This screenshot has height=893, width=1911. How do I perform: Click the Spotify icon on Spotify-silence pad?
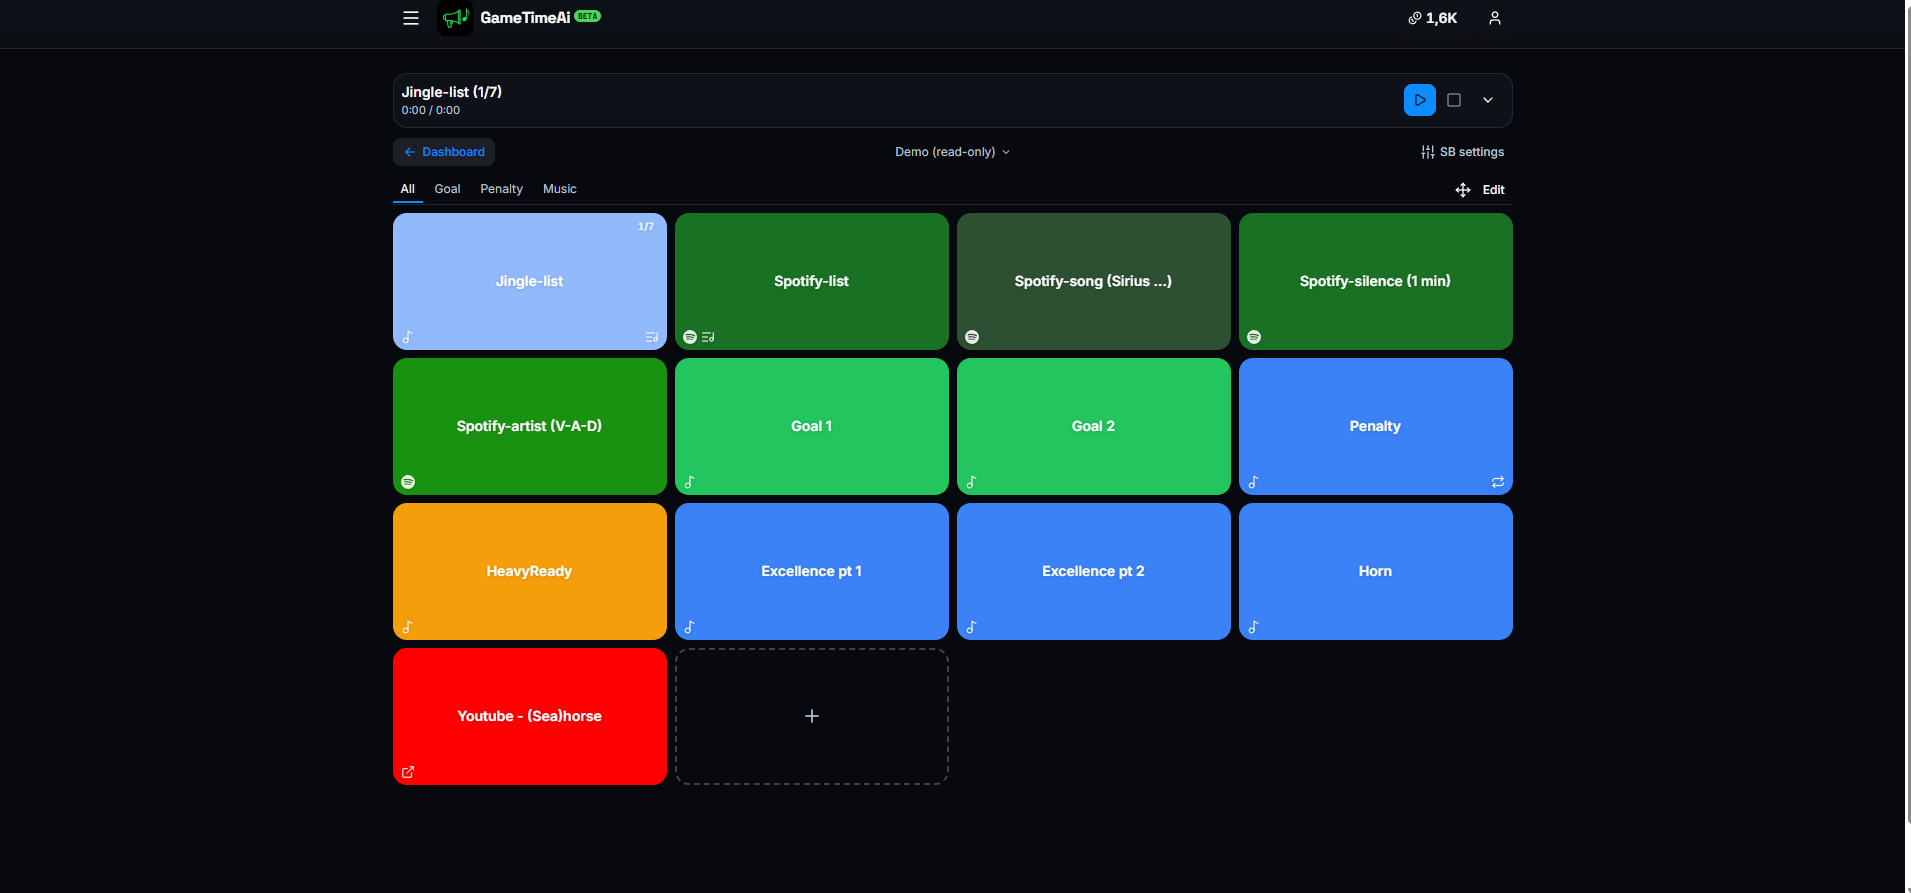point(1254,337)
